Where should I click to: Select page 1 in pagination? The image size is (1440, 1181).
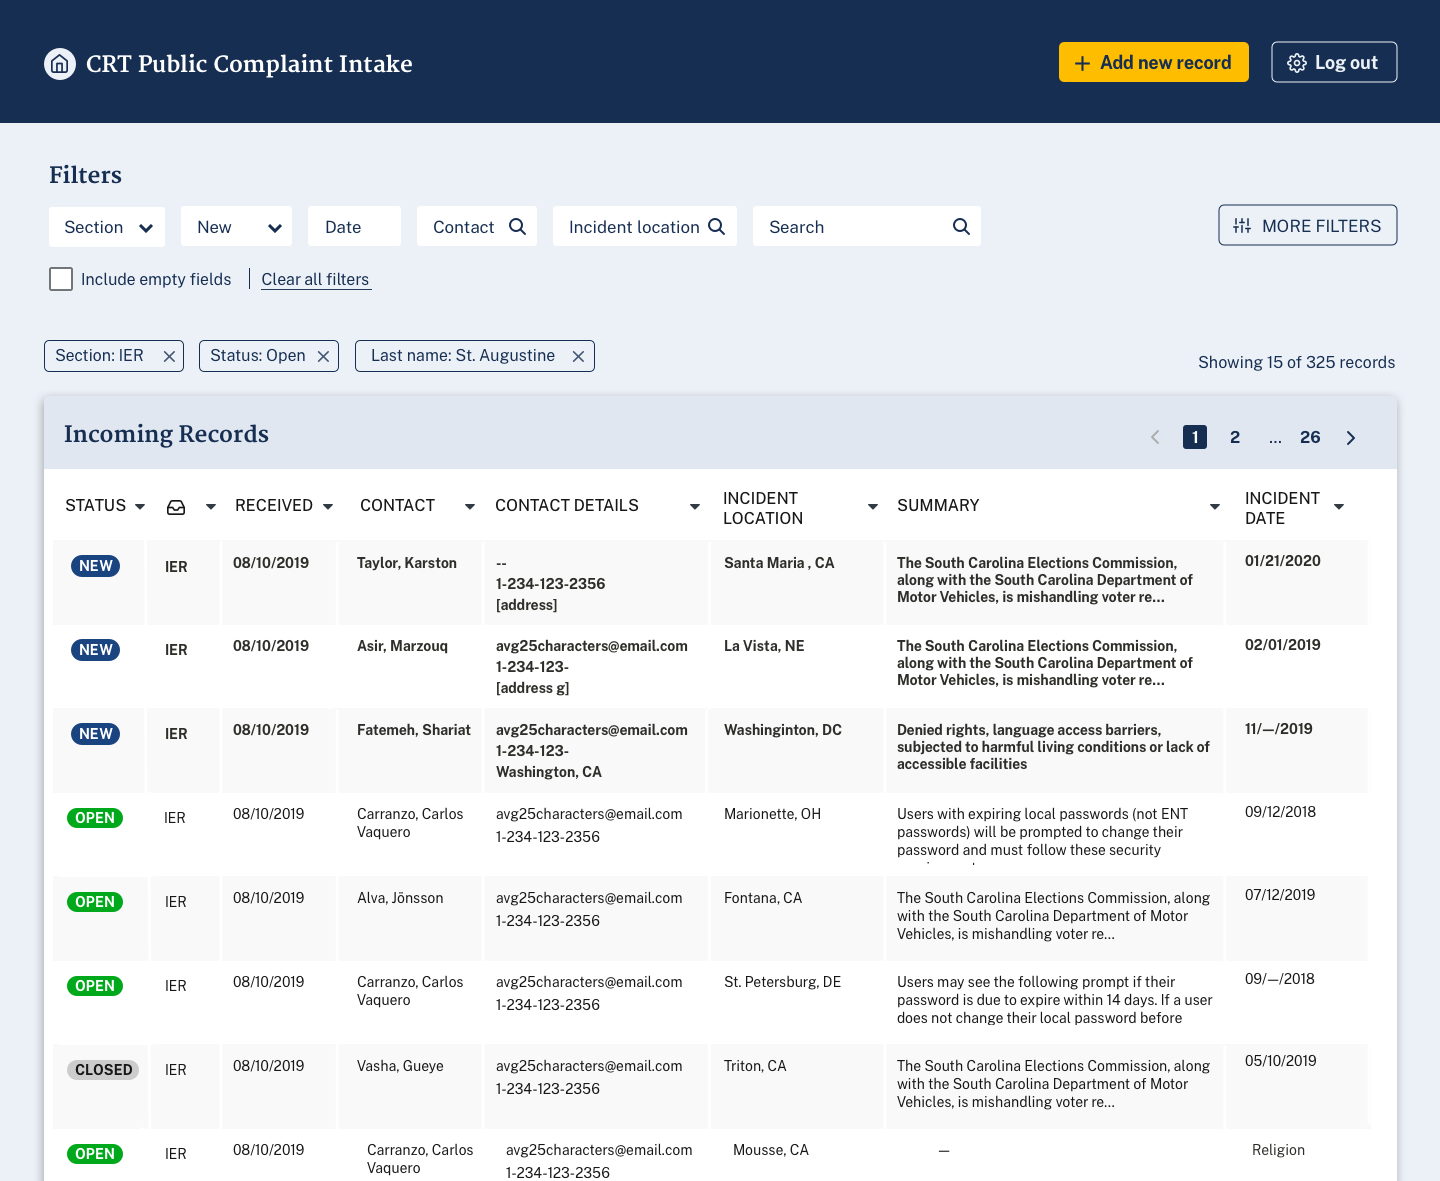pos(1195,437)
